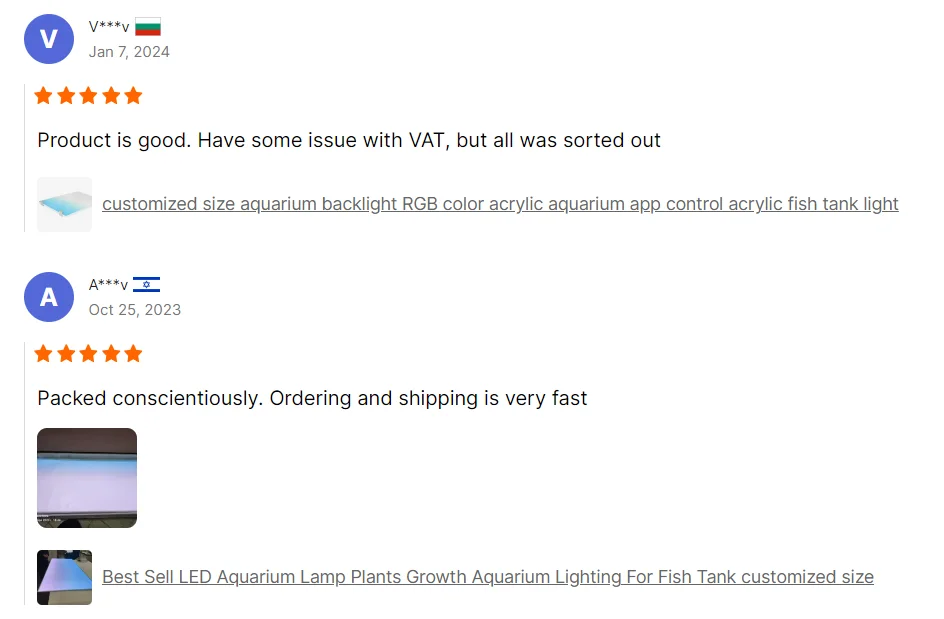Click the "Packed conscientiously" review text

coord(312,398)
